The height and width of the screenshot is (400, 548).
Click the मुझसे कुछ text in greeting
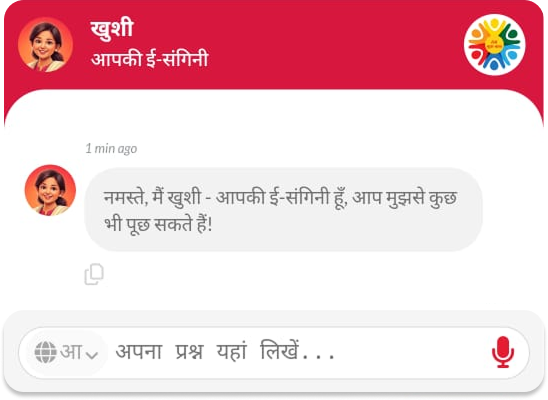coord(421,198)
